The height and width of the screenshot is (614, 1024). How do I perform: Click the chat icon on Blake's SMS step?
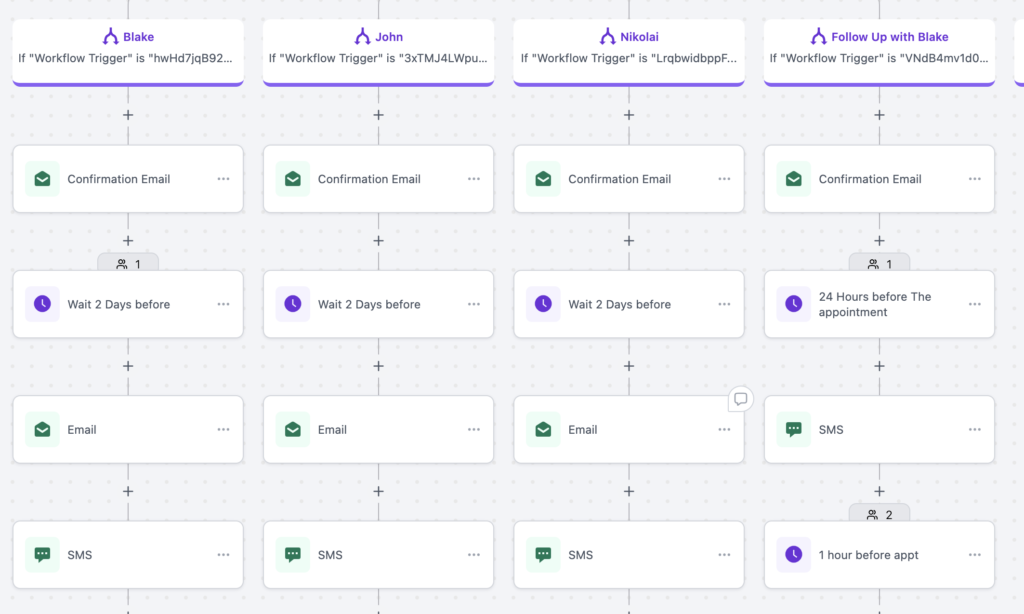click(x=43, y=555)
